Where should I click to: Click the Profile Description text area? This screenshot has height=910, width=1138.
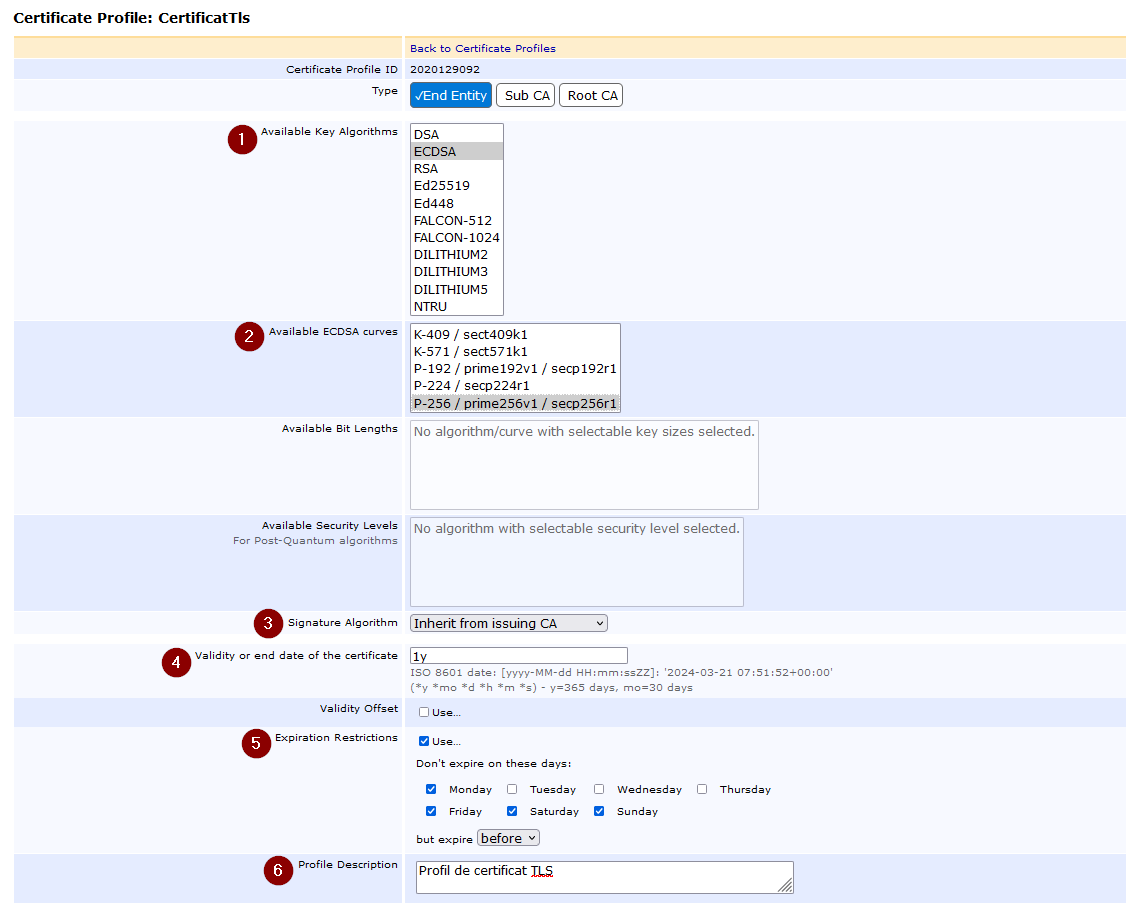(603, 877)
